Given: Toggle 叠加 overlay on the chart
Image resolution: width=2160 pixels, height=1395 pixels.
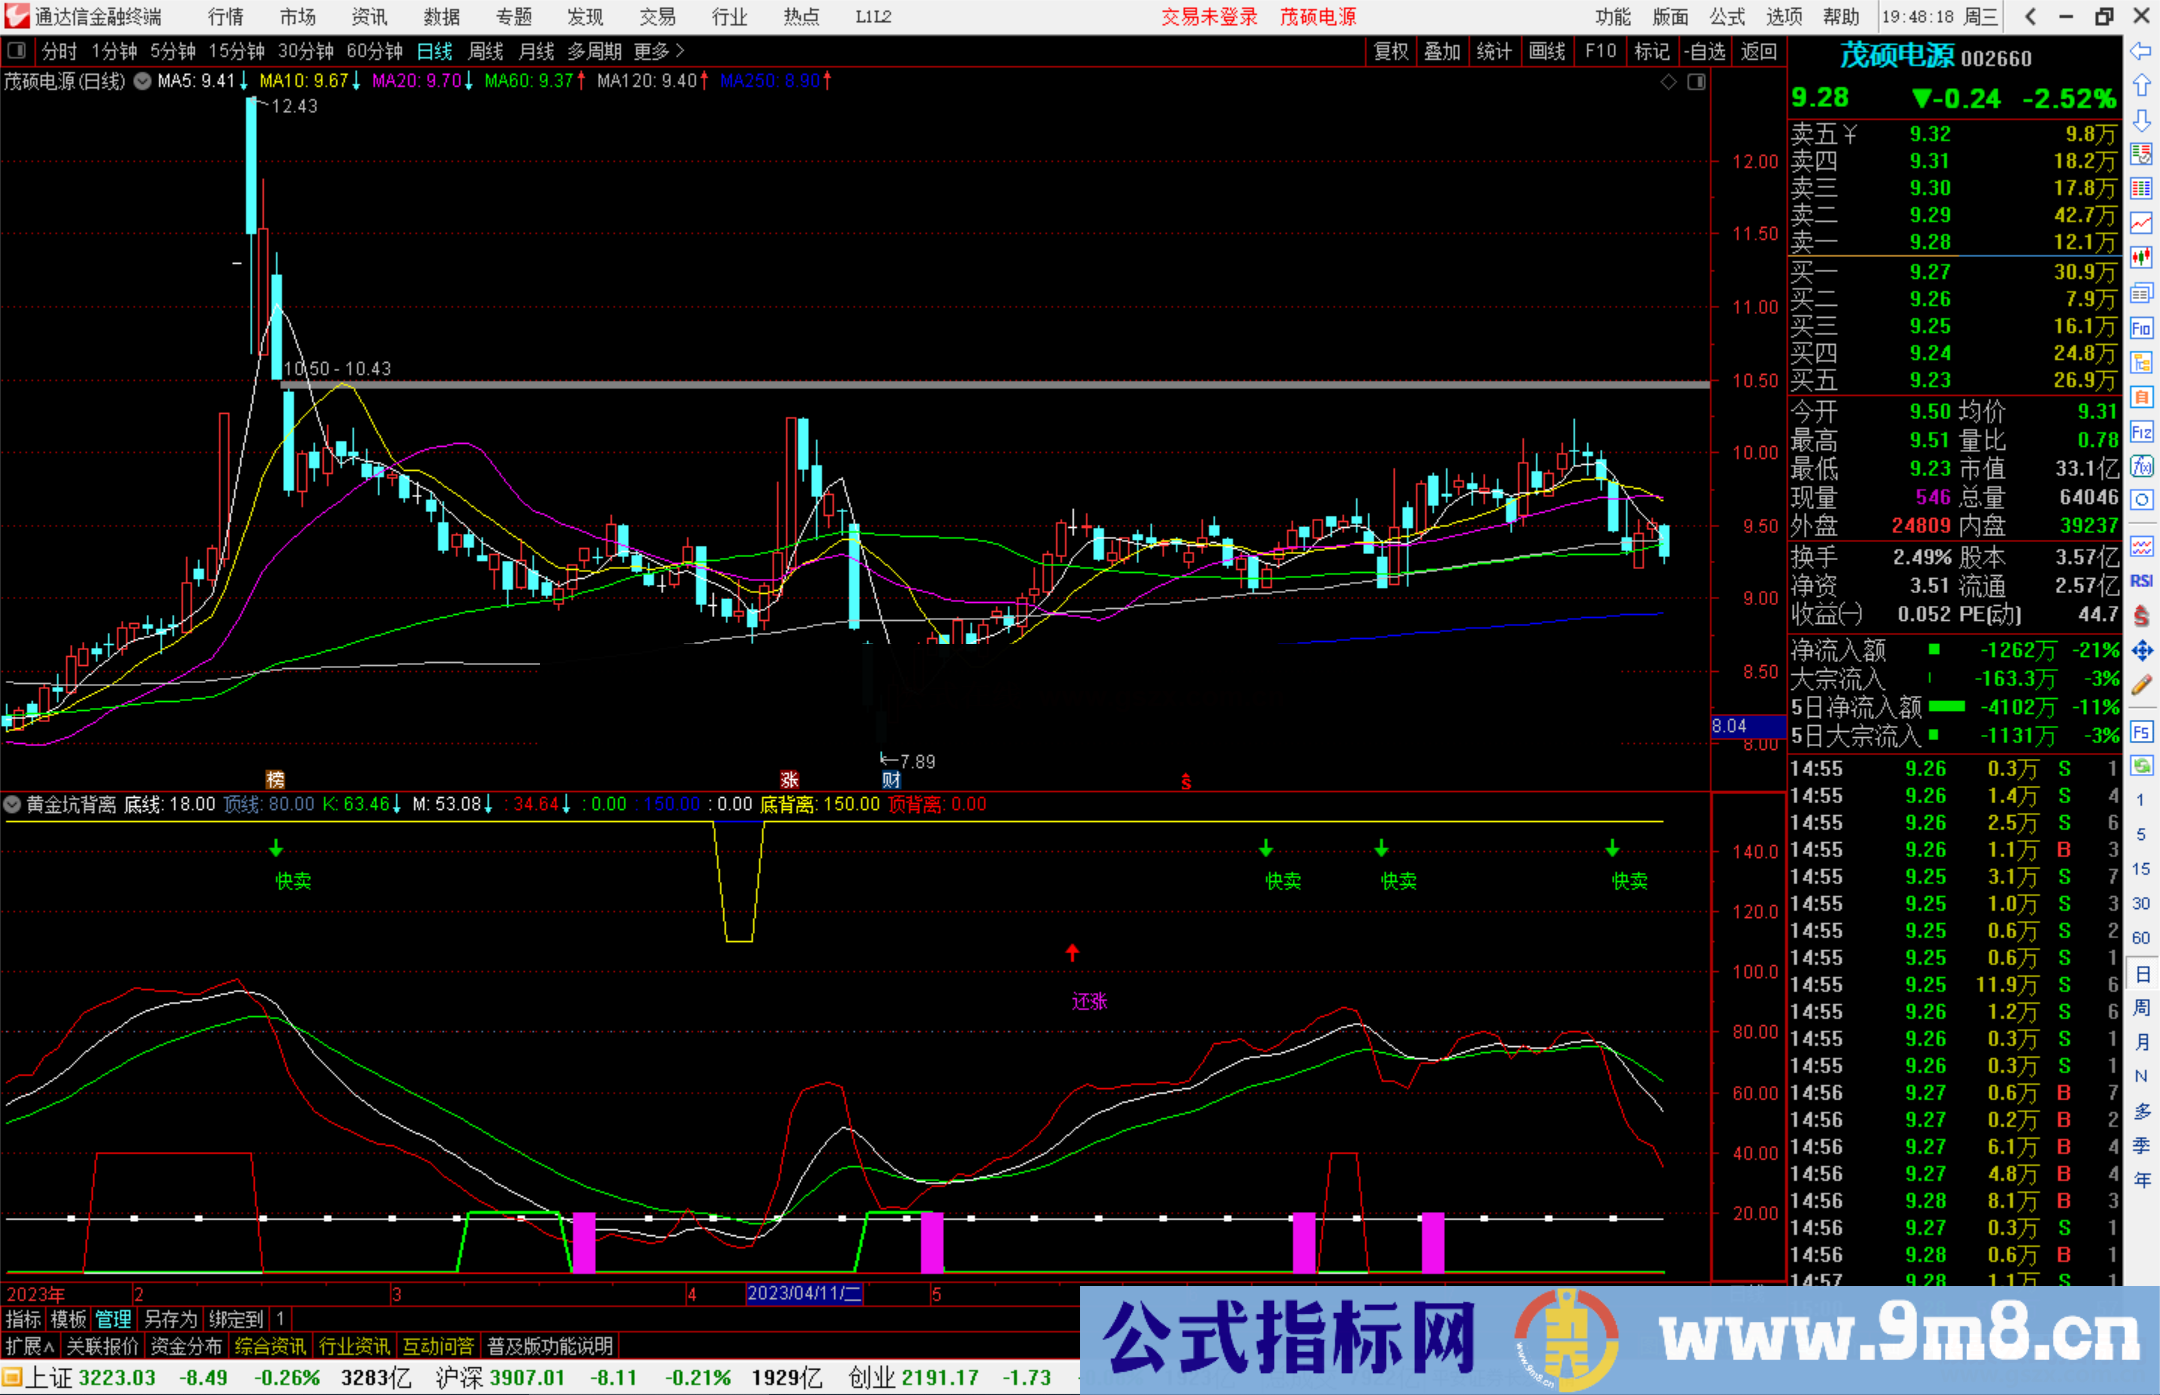Looking at the screenshot, I should point(1443,51).
